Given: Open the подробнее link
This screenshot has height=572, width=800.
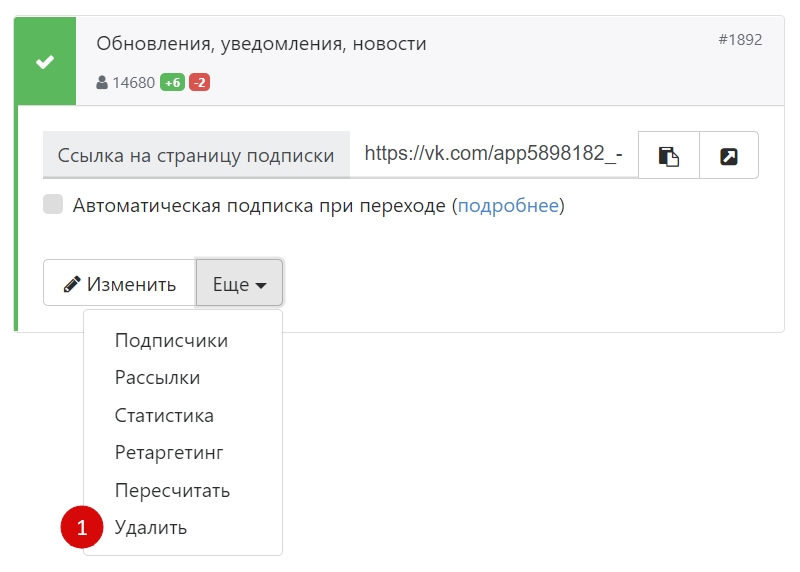Looking at the screenshot, I should pos(508,206).
